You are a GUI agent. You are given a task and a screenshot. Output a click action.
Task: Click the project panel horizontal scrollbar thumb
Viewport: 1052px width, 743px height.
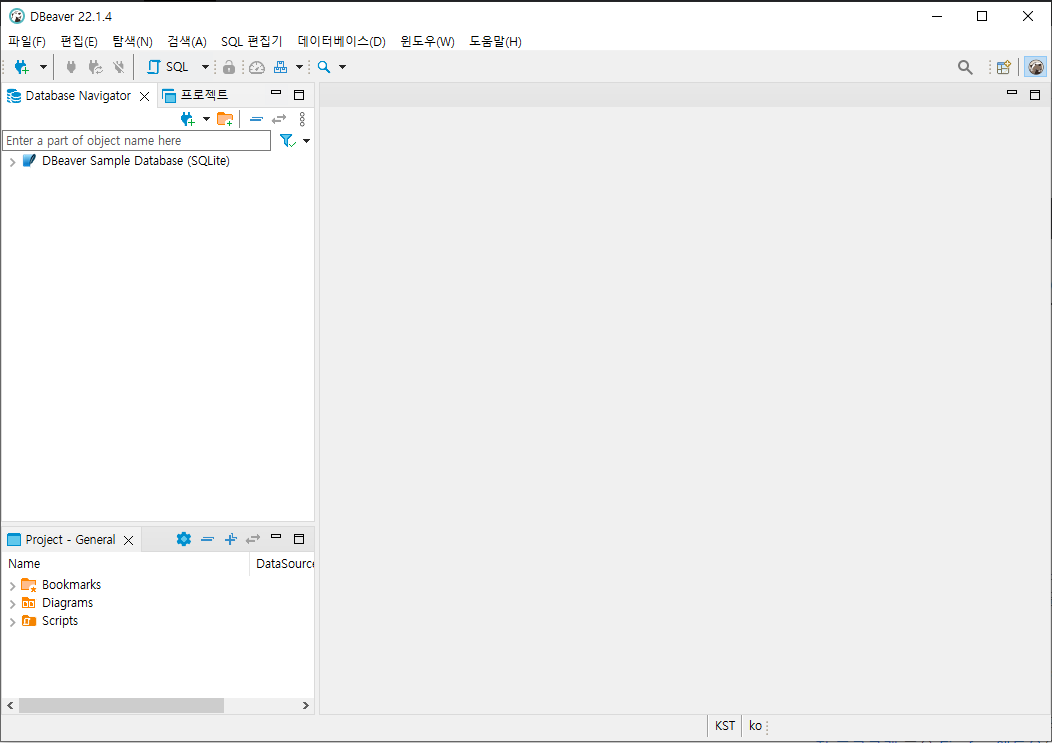tap(121, 705)
